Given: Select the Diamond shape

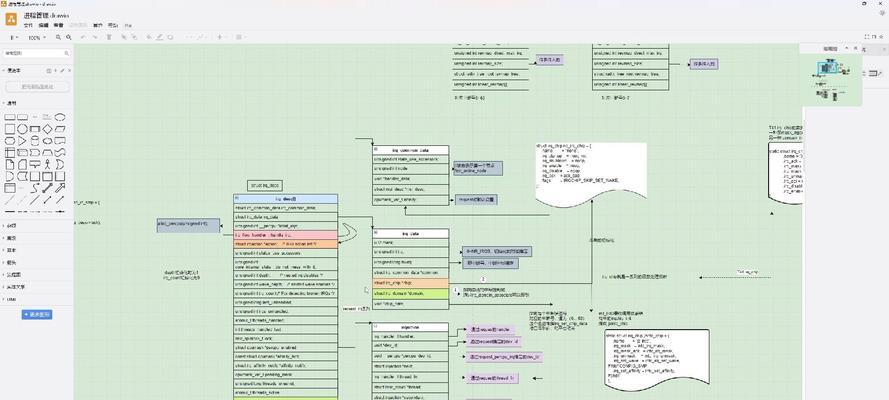Looking at the screenshot, I should click(x=47, y=129).
